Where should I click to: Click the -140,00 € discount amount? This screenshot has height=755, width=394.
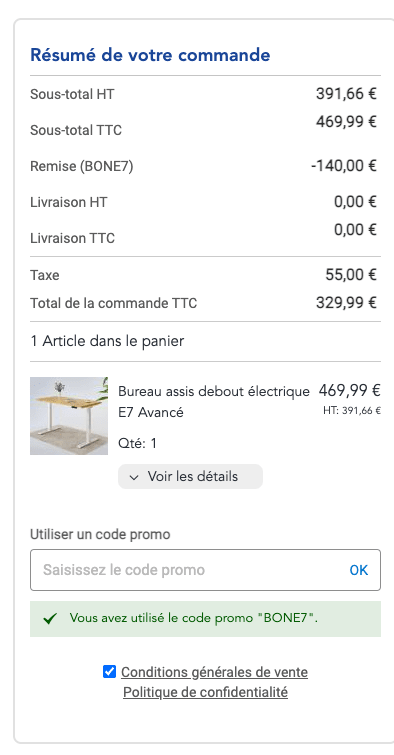point(344,166)
